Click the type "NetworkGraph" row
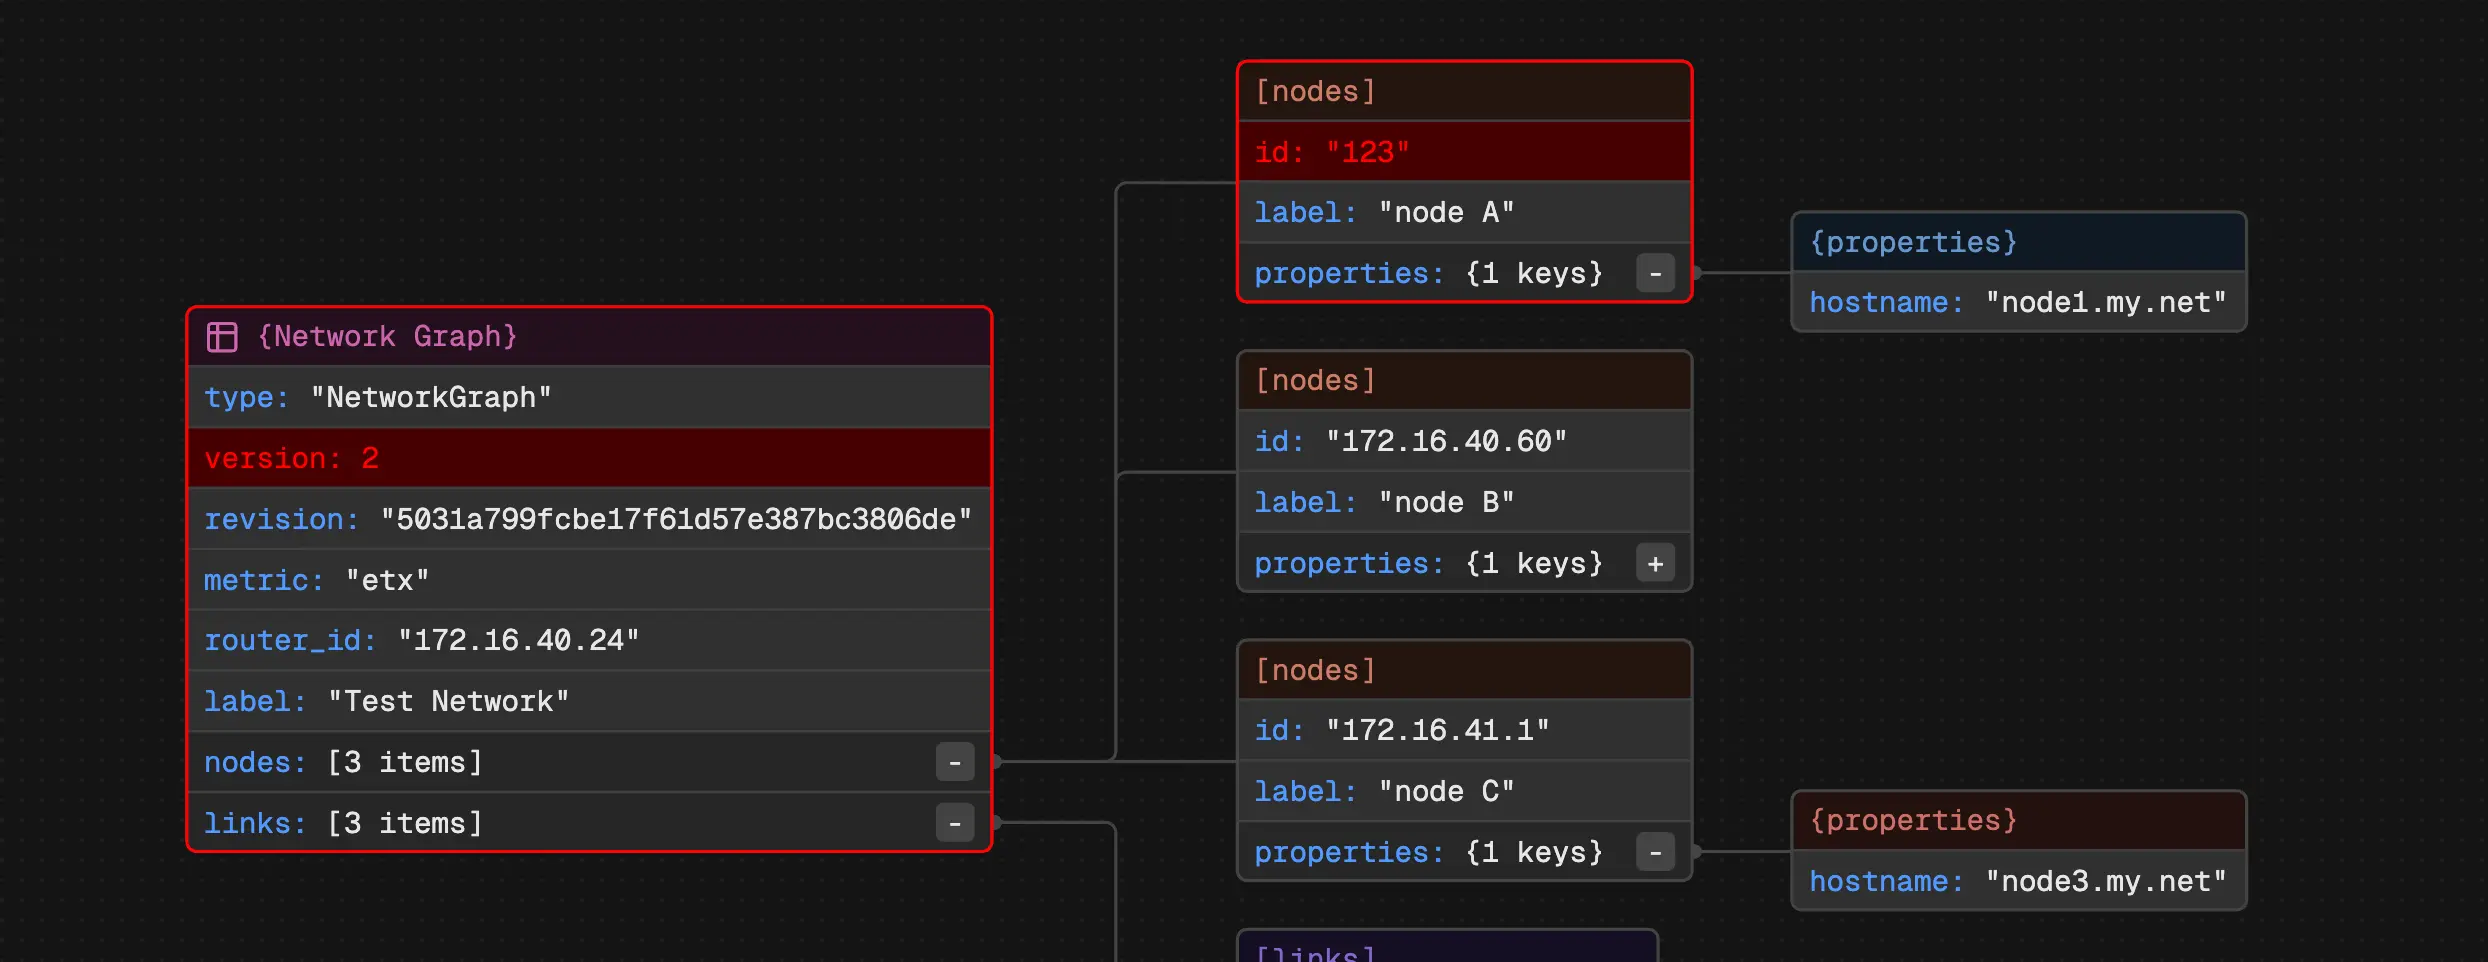This screenshot has width=2488, height=962. pos(589,398)
